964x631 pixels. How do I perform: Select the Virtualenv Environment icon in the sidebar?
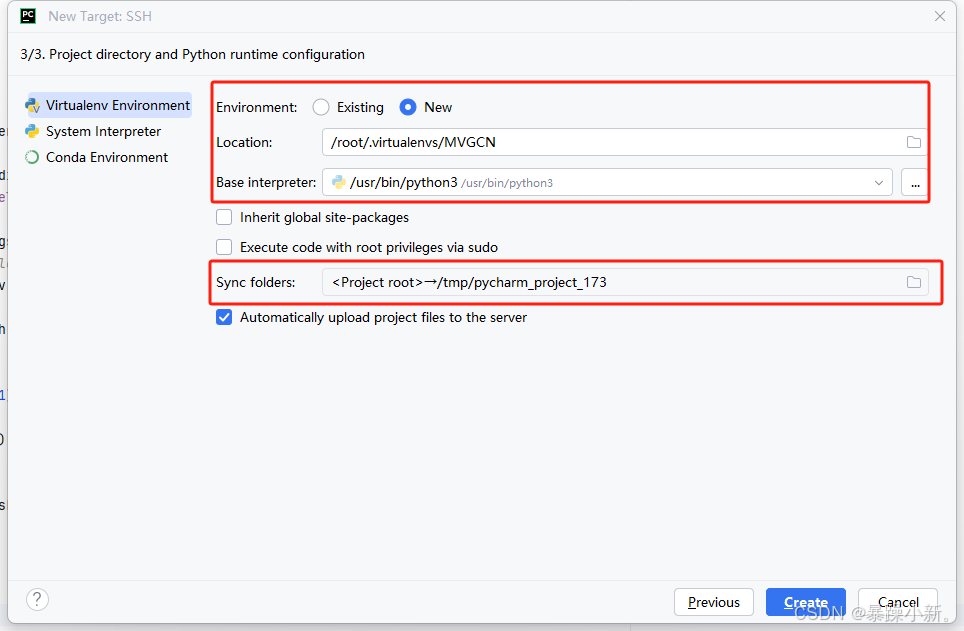(x=32, y=106)
